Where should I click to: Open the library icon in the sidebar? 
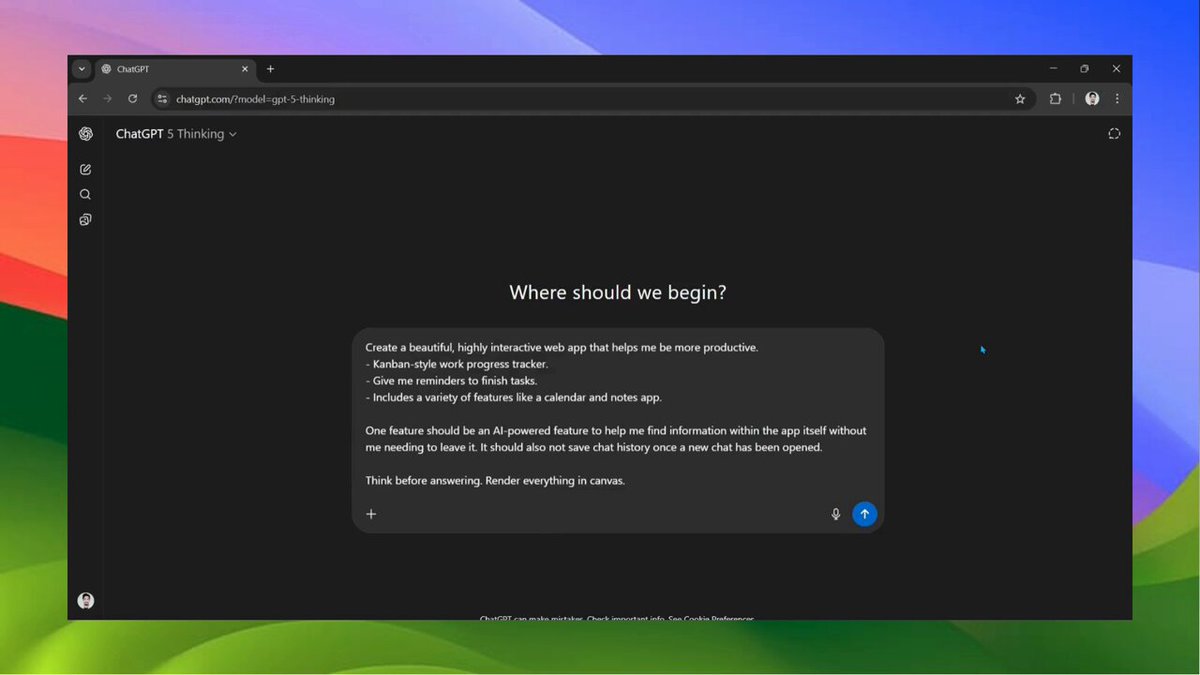click(86, 220)
